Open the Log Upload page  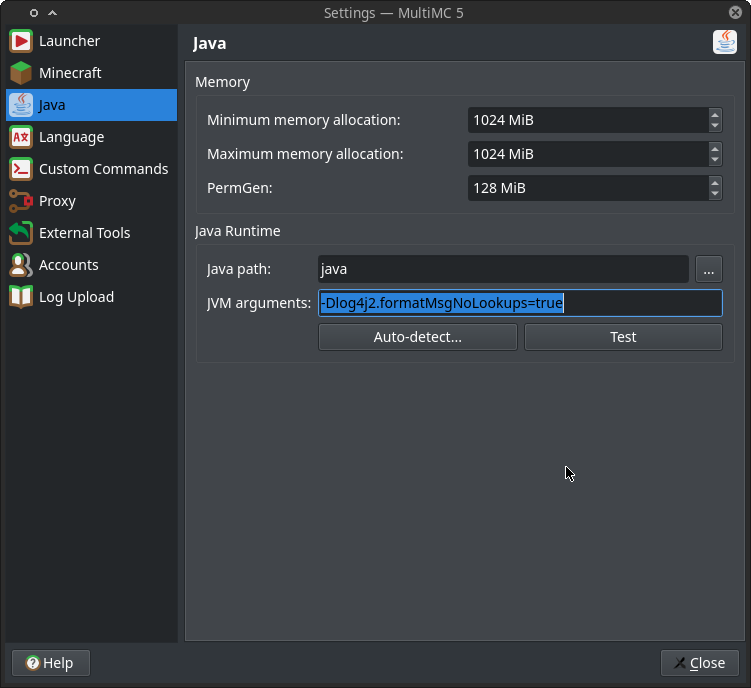tap(91, 297)
